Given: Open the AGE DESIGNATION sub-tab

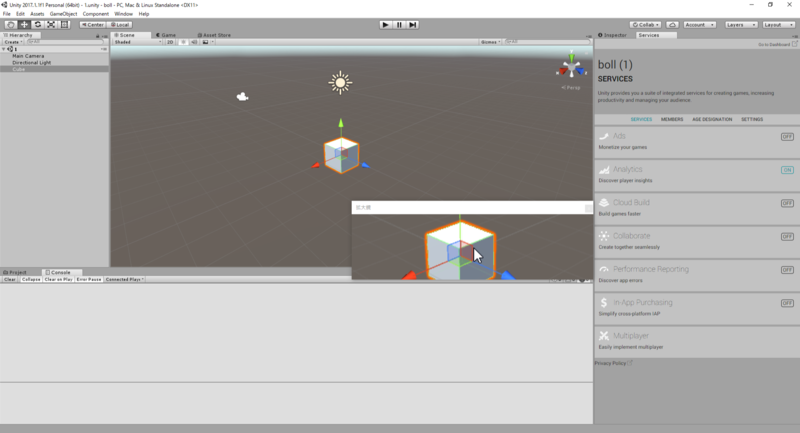Looking at the screenshot, I should (712, 119).
